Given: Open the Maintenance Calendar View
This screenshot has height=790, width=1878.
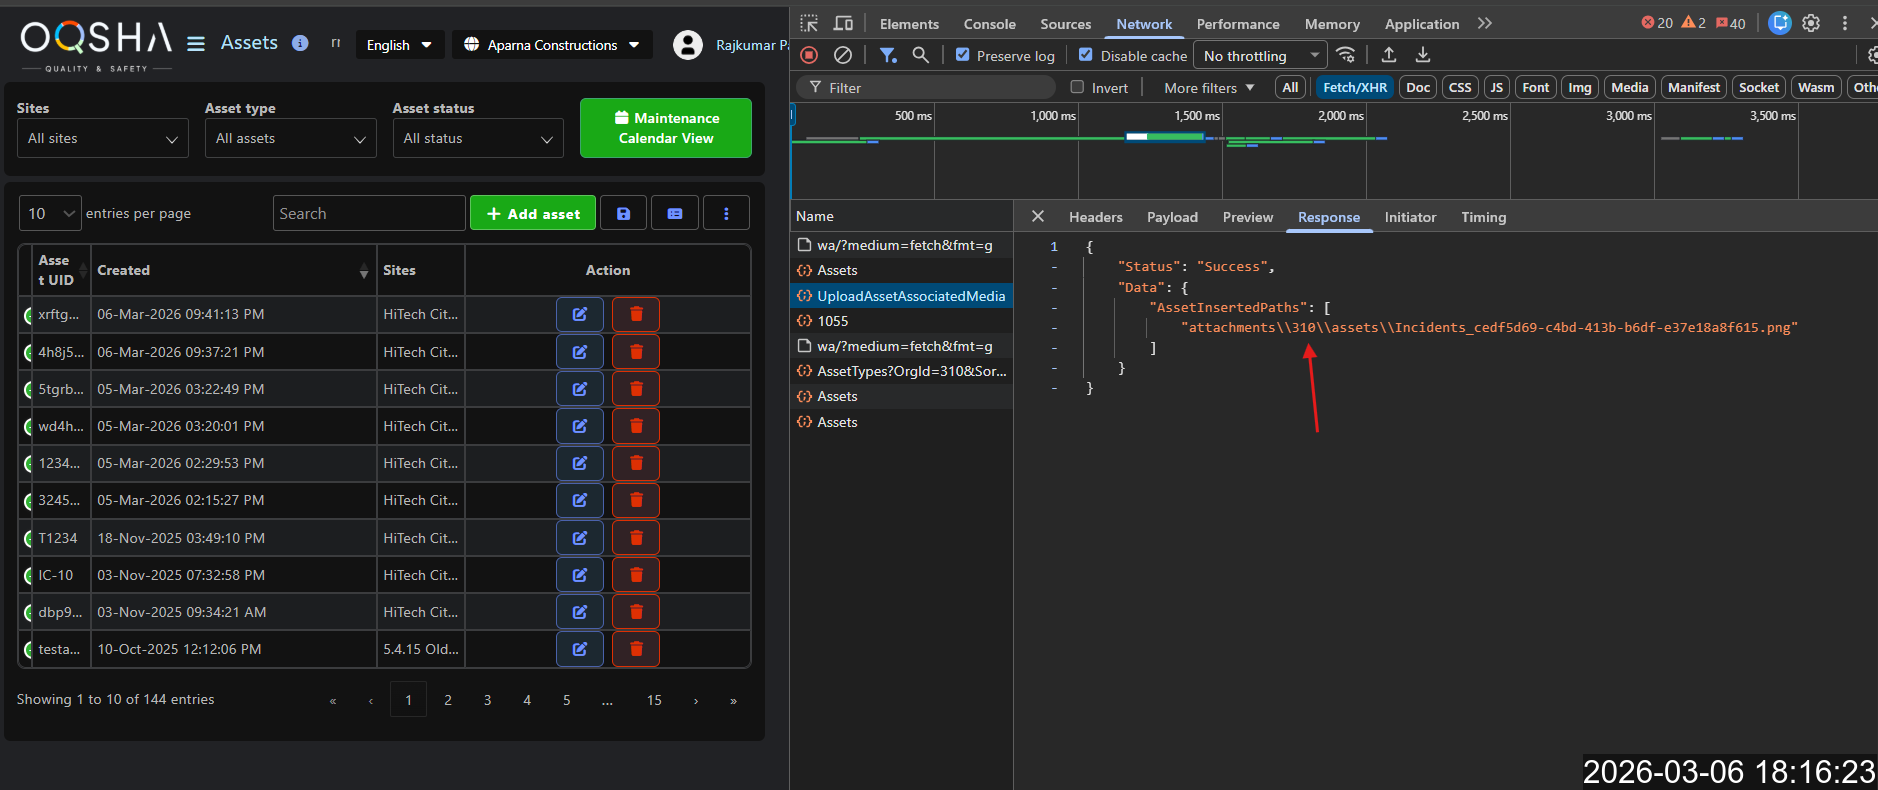Looking at the screenshot, I should 666,128.
